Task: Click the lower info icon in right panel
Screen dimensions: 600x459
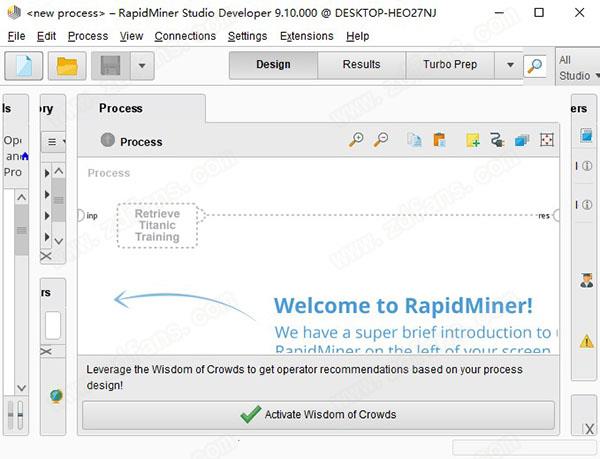Action: [587, 205]
